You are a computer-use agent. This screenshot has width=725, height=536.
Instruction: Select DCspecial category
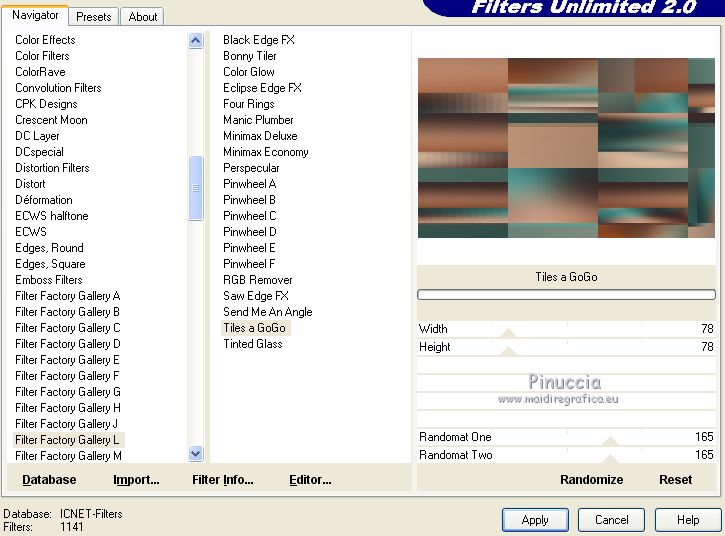39,152
